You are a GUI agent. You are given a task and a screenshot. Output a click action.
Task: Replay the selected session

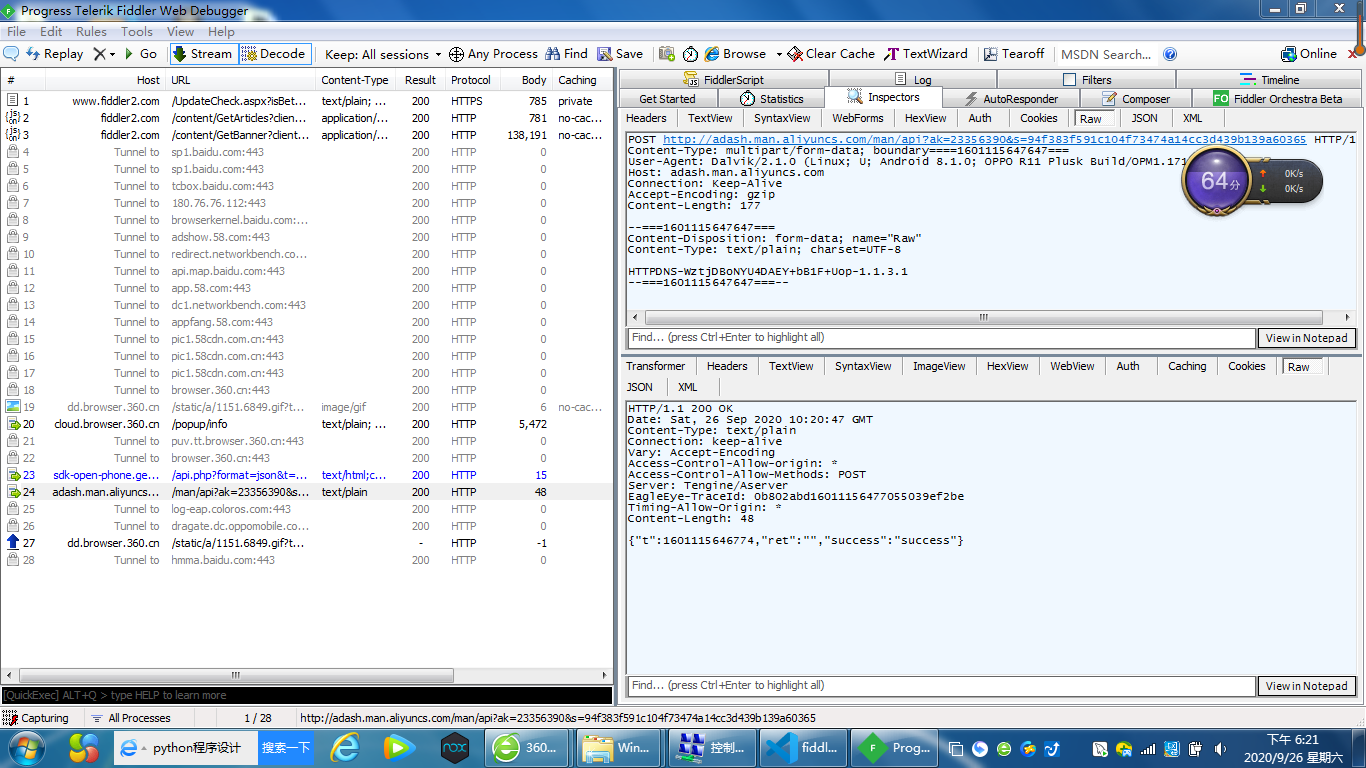54,54
